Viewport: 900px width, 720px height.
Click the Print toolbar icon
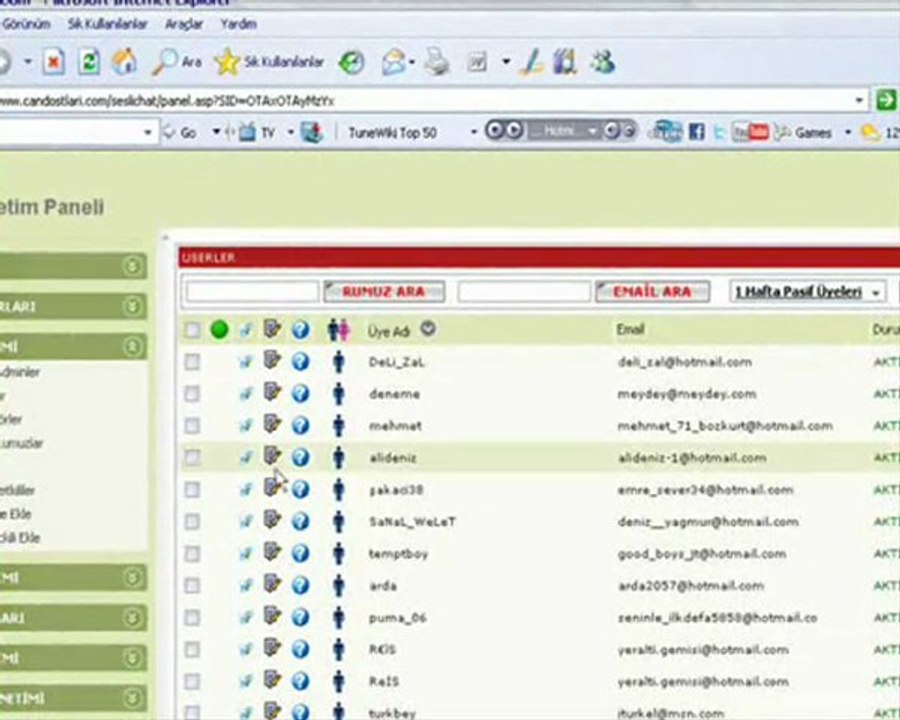(x=437, y=61)
